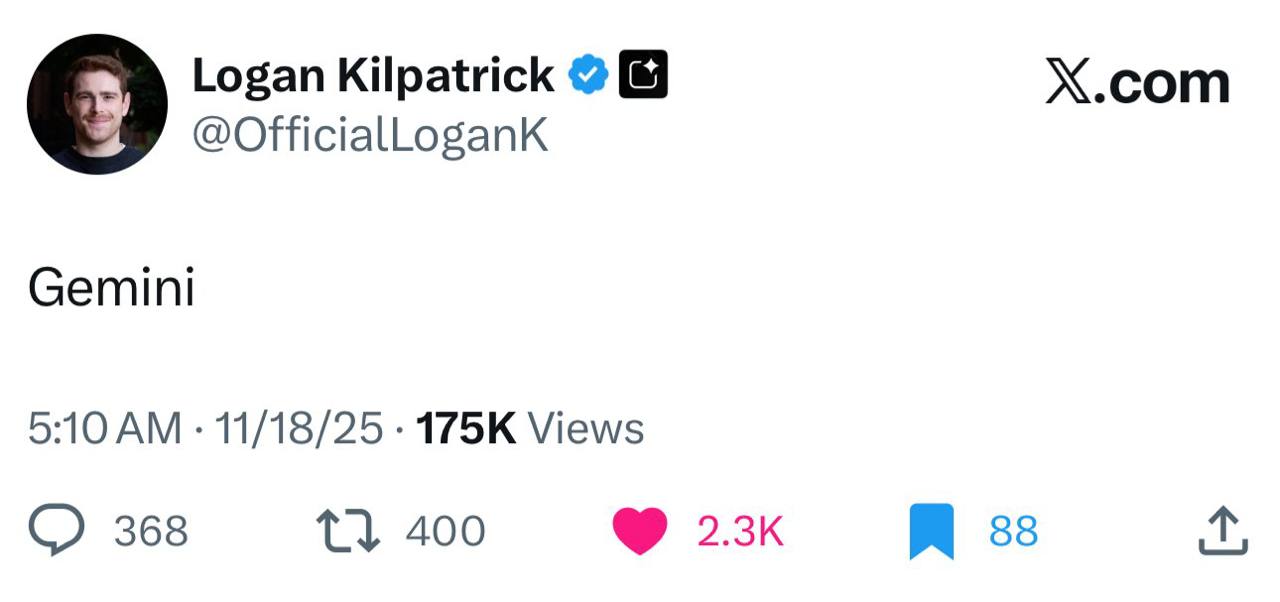Click the 11/18/25 post date
The height and width of the screenshot is (602, 1280).
pyautogui.click(x=298, y=429)
